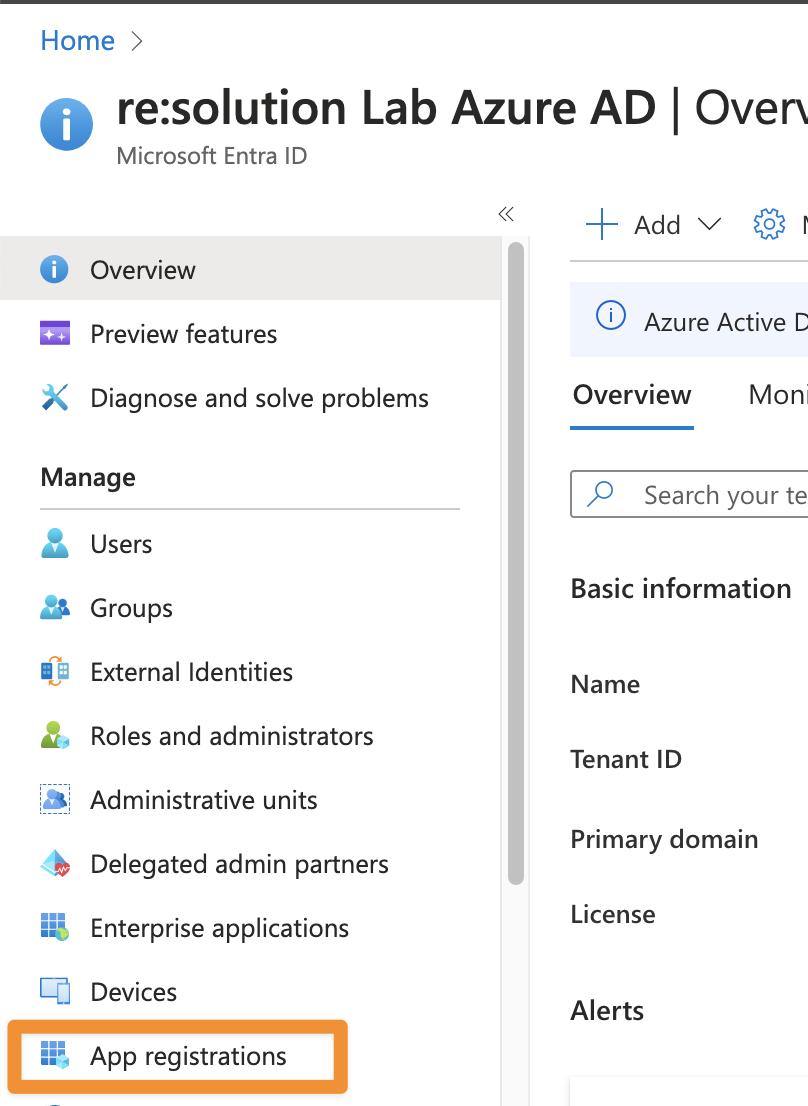Click the Devices icon
808x1106 pixels.
click(54, 991)
